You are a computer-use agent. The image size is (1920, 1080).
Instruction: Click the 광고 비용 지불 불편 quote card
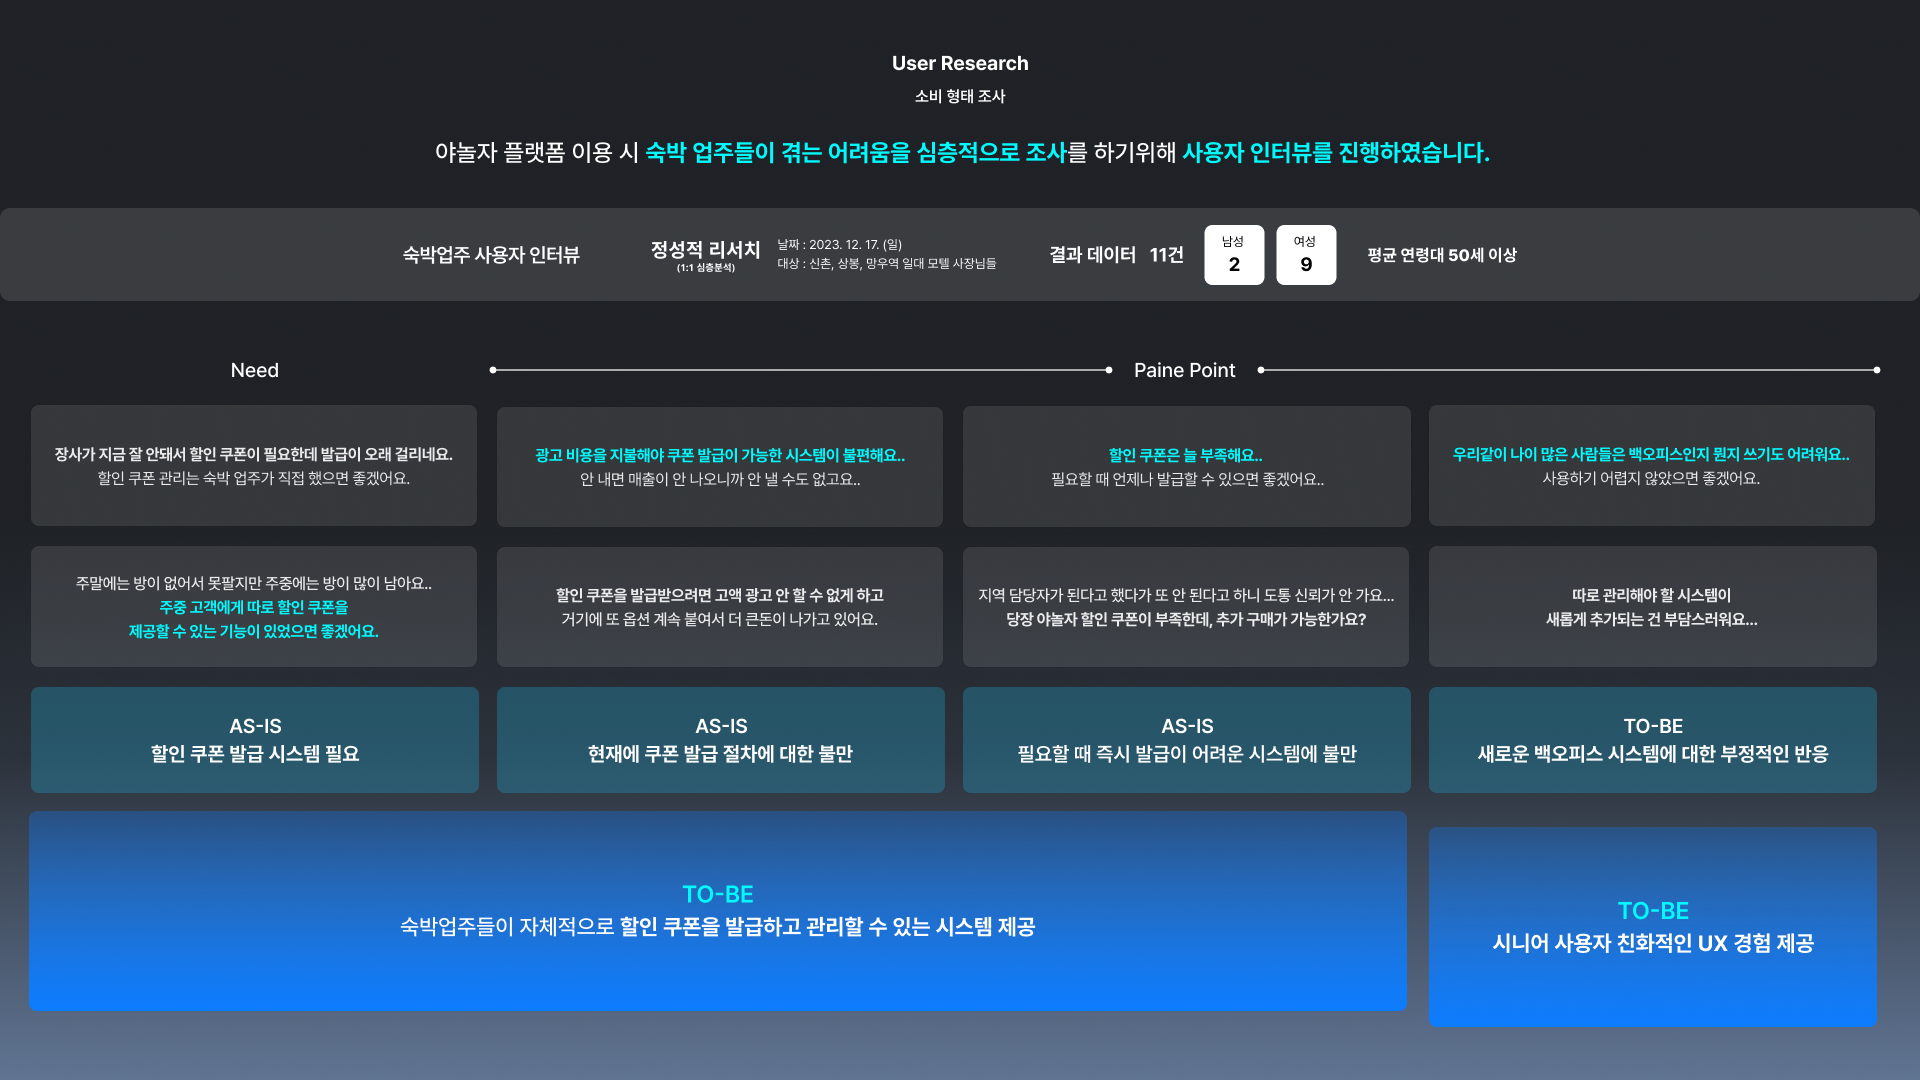click(x=719, y=466)
